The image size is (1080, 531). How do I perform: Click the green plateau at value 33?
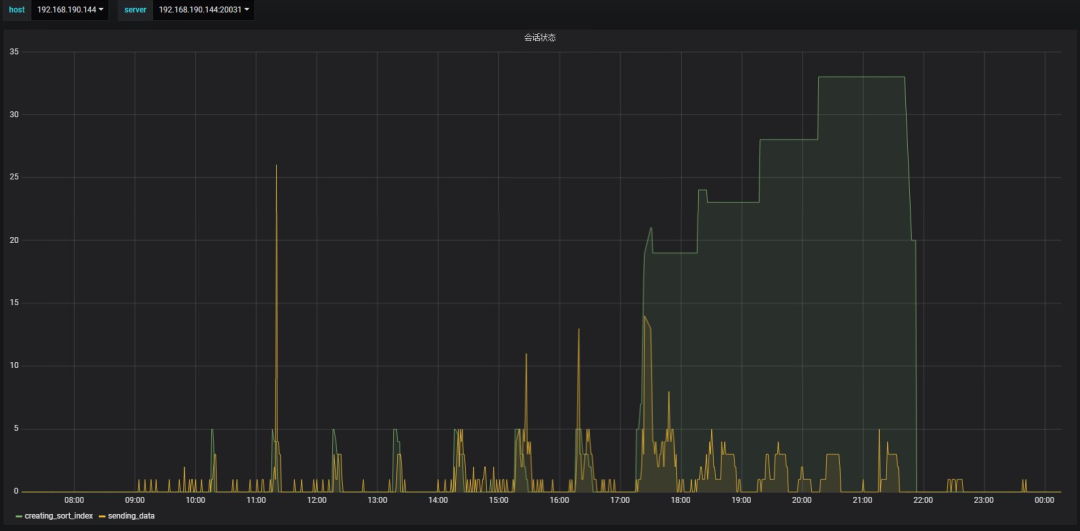860,77
